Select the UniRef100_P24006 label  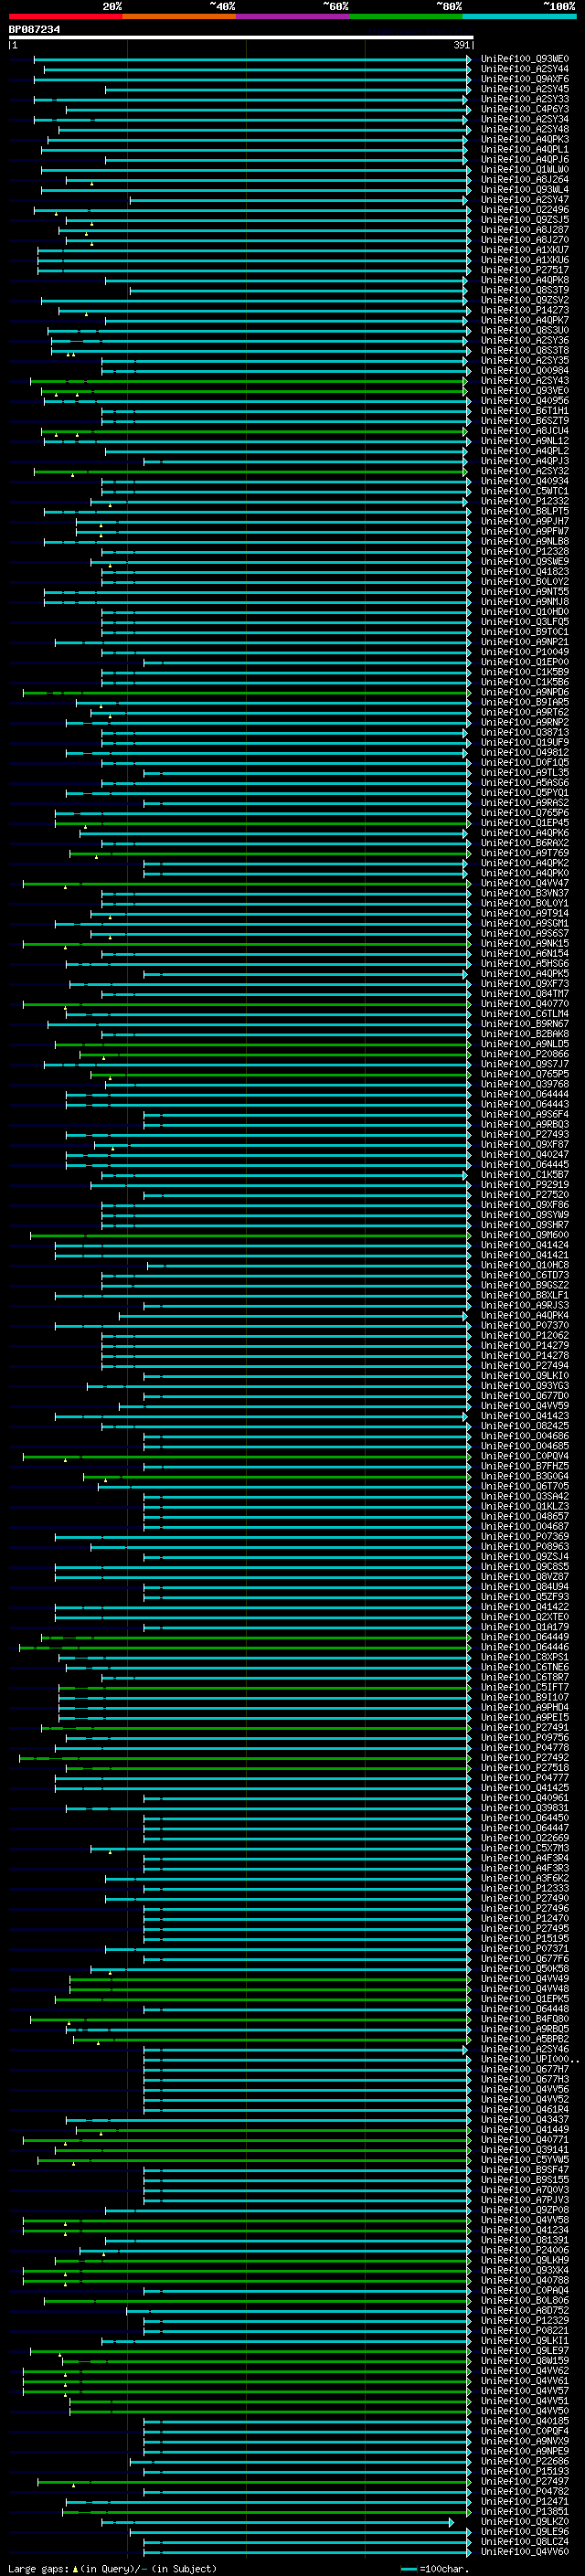tap(524, 2250)
